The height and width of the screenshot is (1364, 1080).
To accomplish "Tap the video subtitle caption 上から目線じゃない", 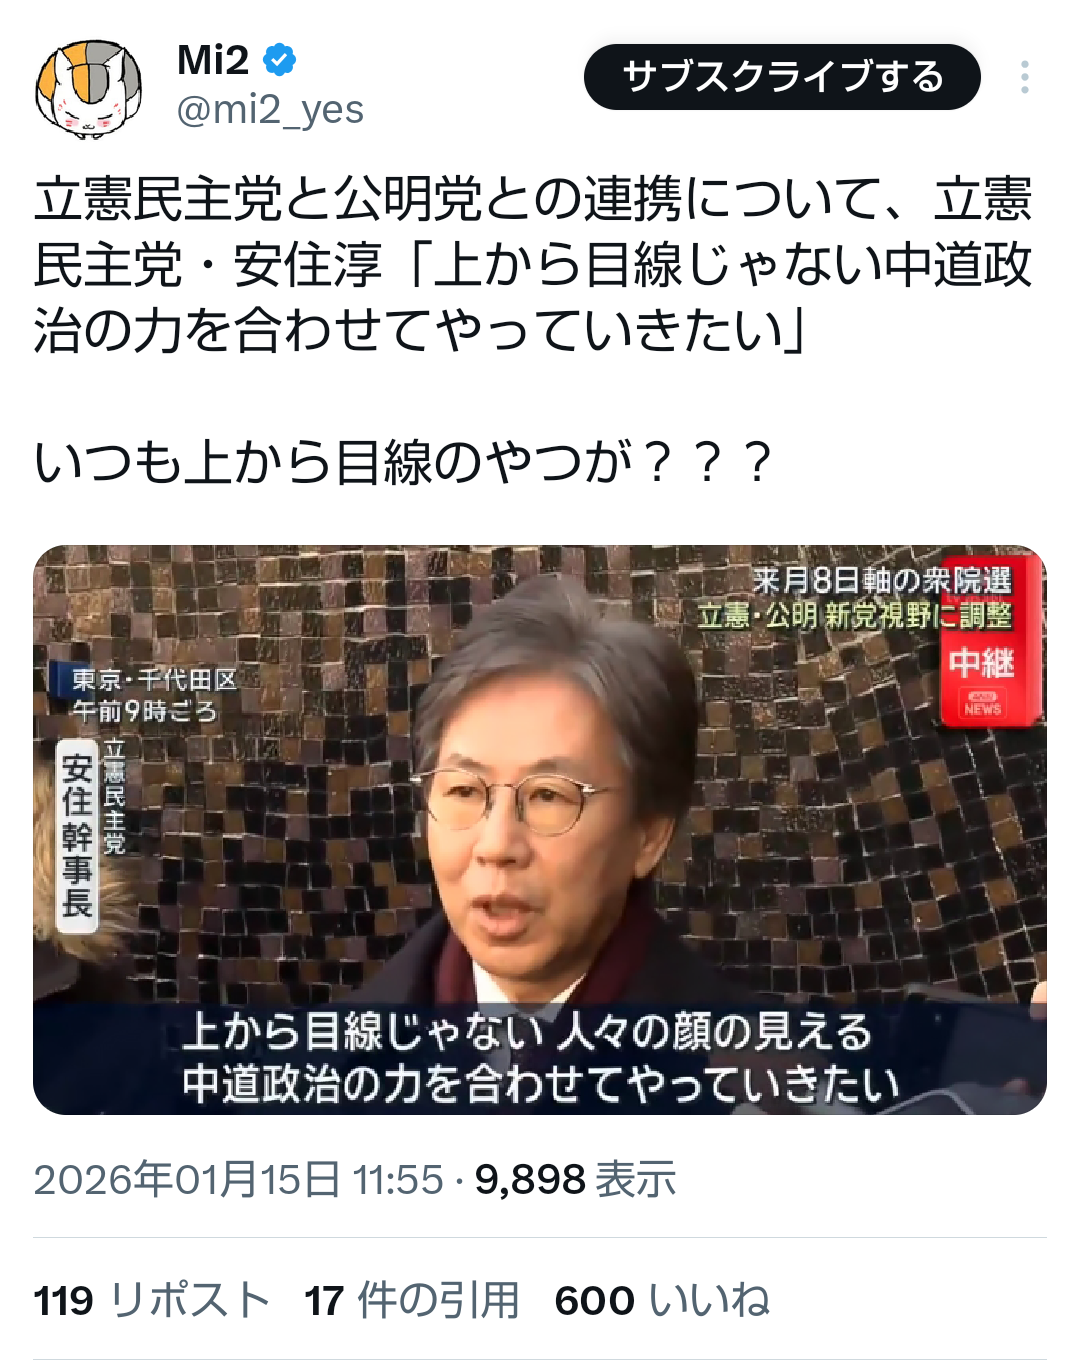I will 365,1032.
